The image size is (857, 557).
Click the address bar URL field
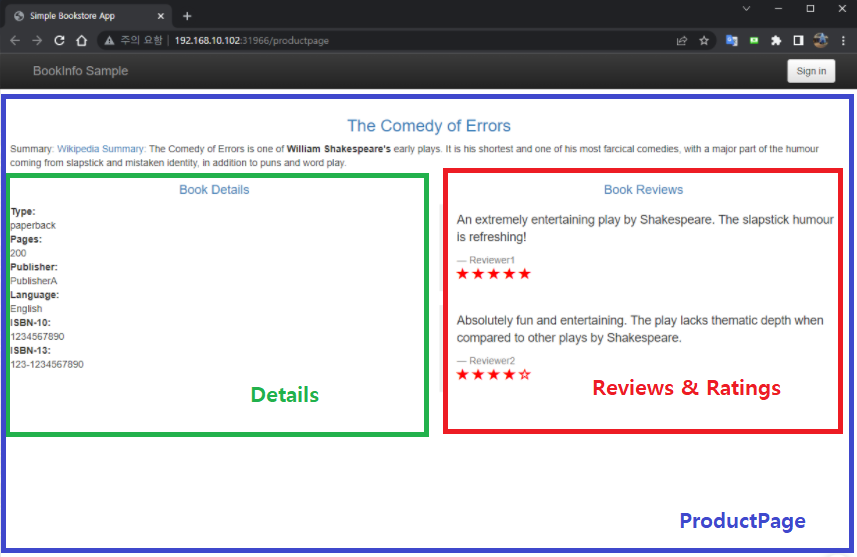(400, 41)
